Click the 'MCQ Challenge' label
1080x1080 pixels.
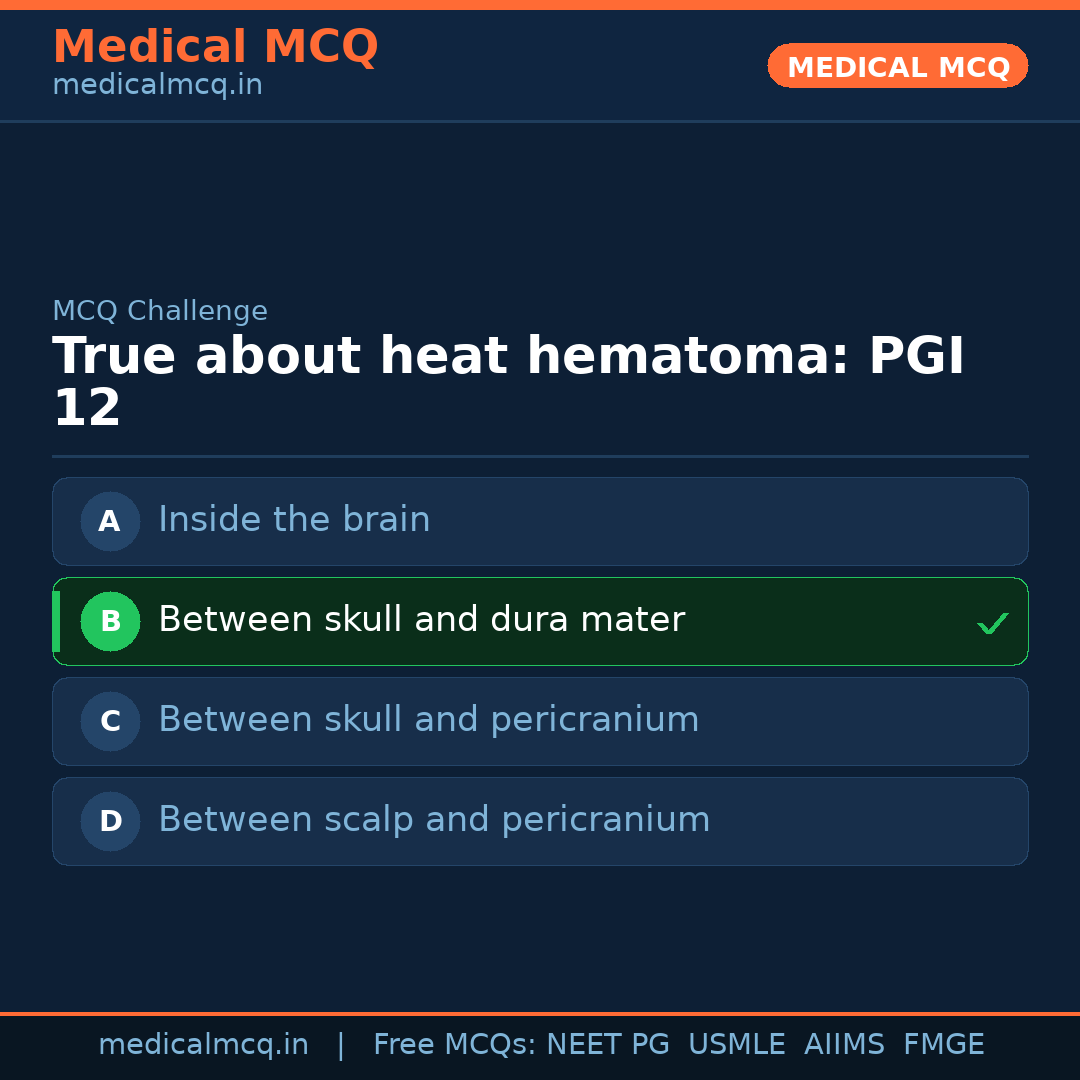160,312
